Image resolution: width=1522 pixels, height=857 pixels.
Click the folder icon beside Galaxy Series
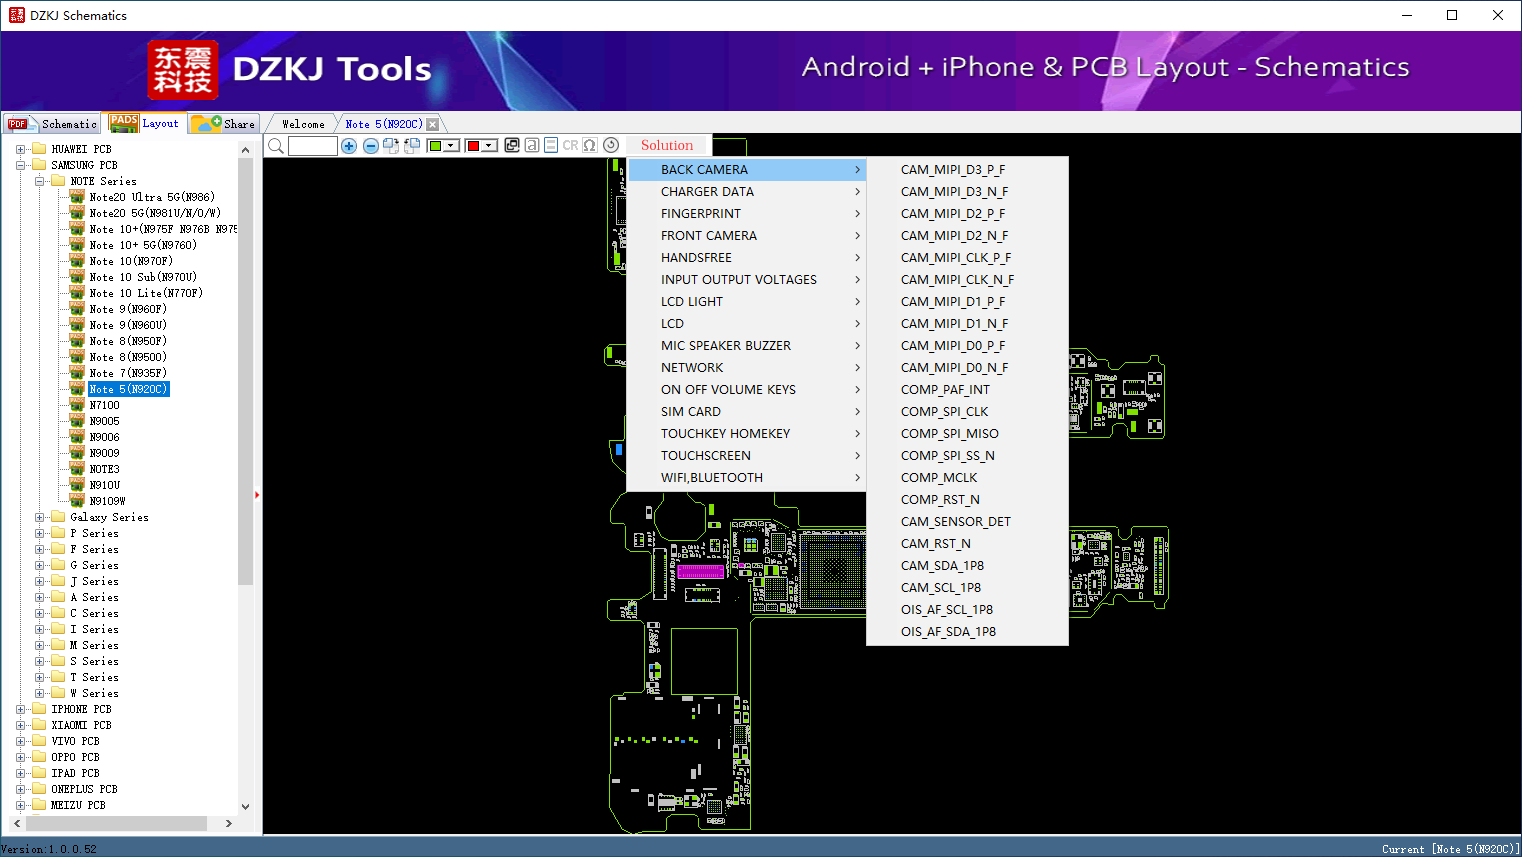click(x=58, y=517)
